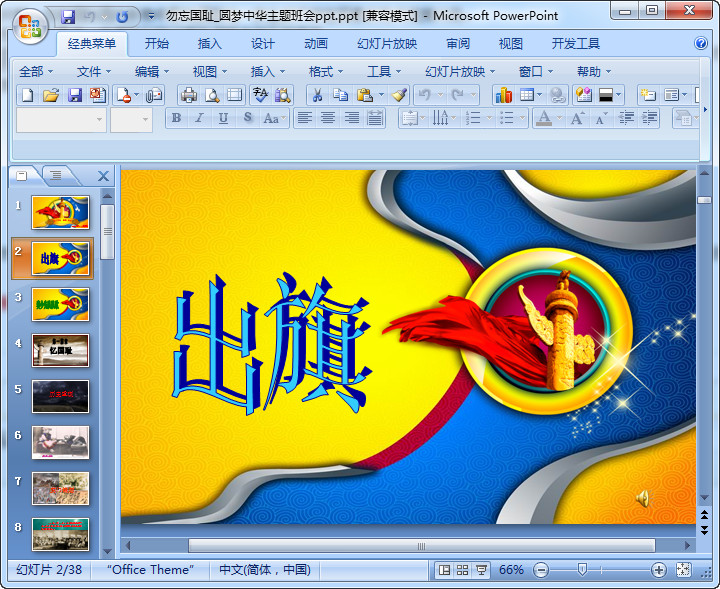Click the zoom in plus button
This screenshot has height=589, width=720.
tap(658, 570)
